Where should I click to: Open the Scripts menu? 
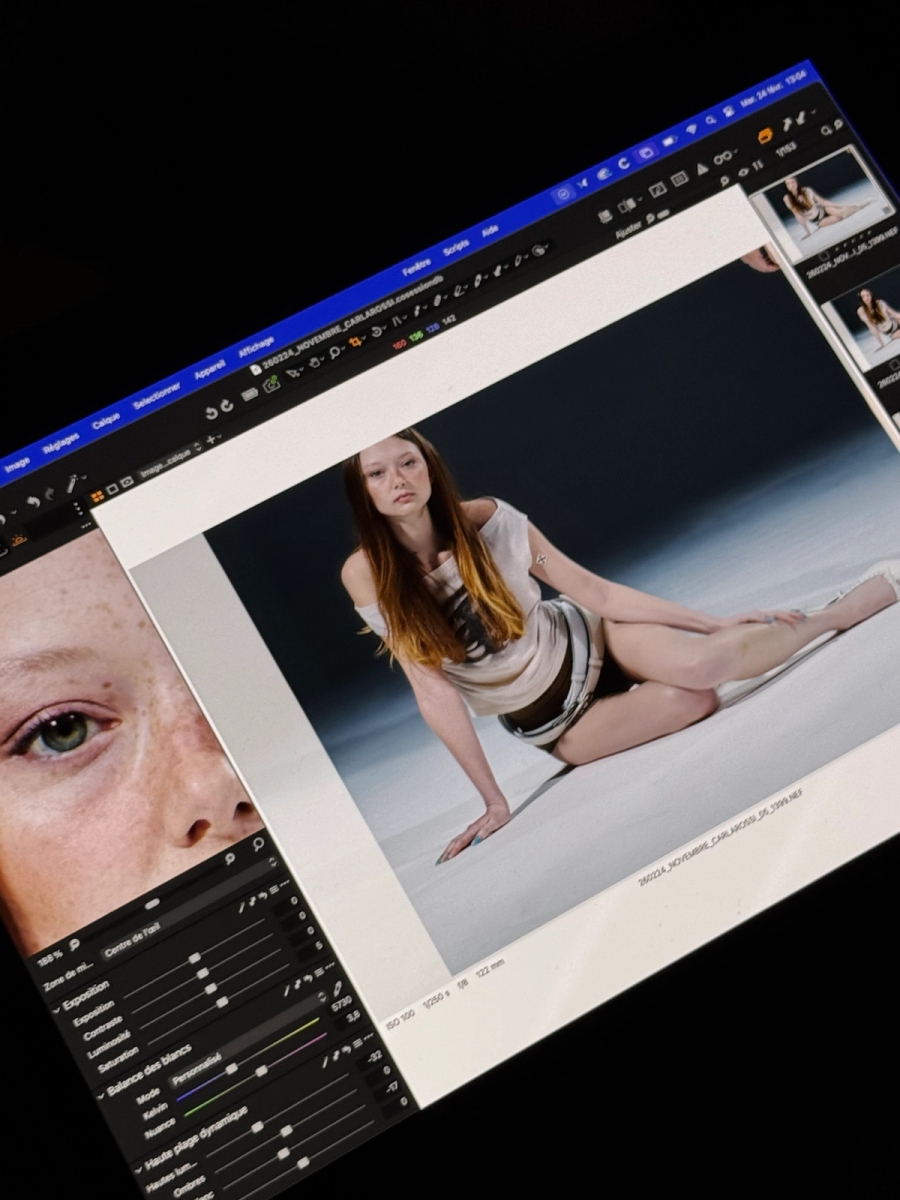click(x=456, y=247)
